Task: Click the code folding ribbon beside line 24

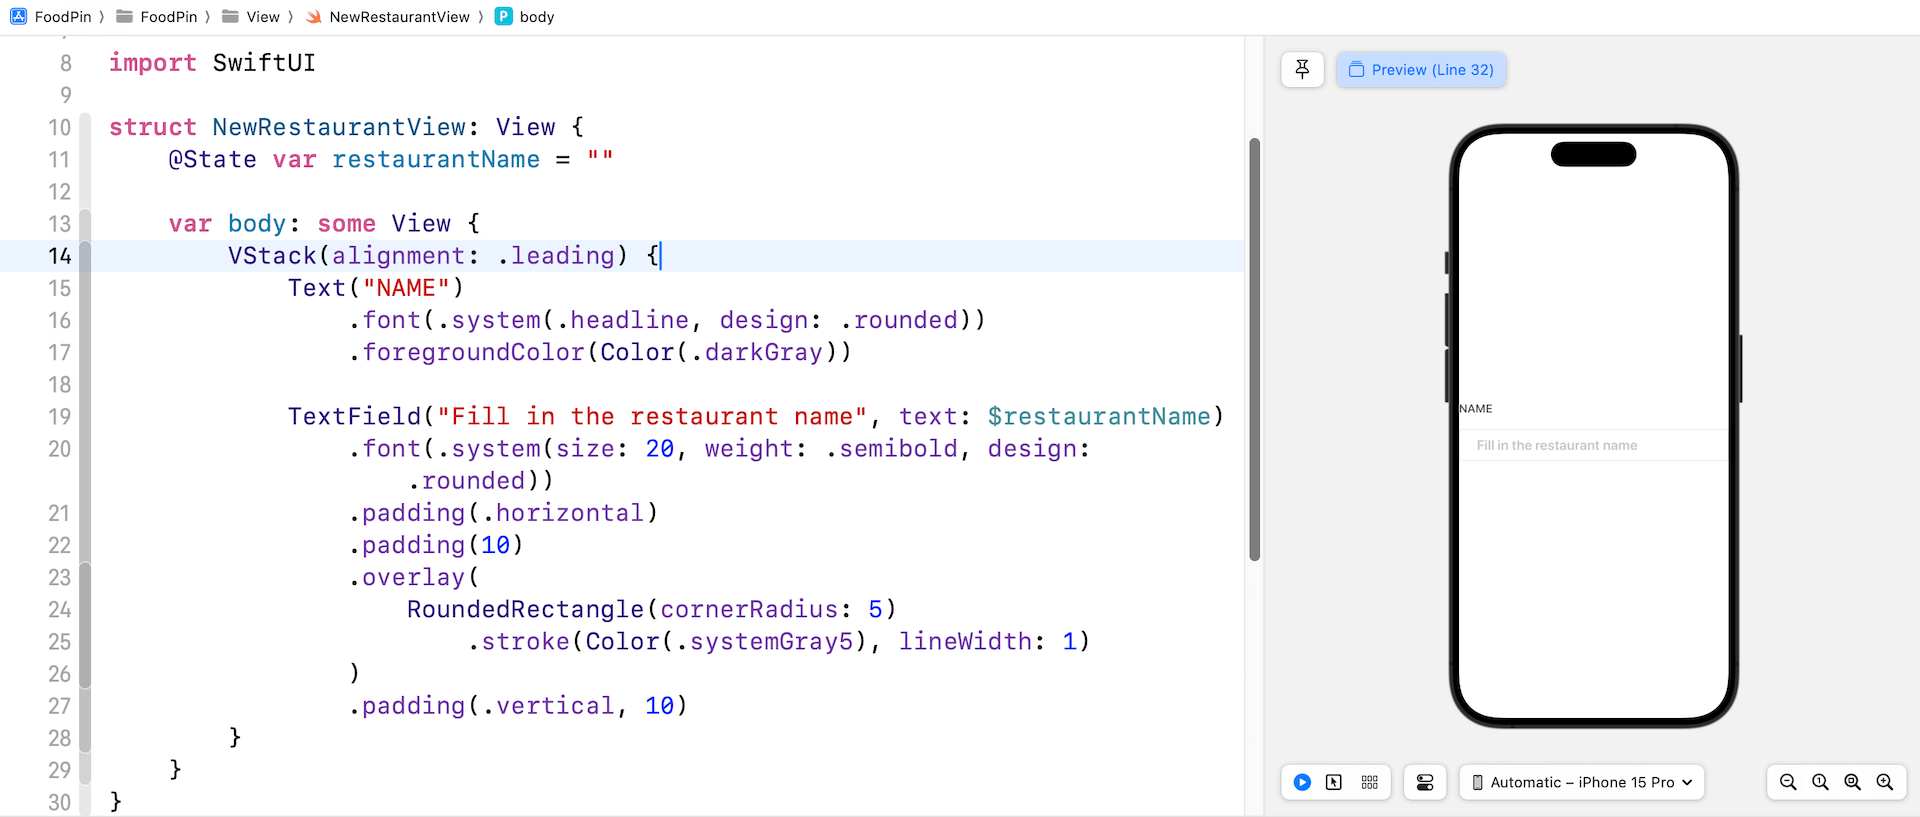Action: pos(85,610)
